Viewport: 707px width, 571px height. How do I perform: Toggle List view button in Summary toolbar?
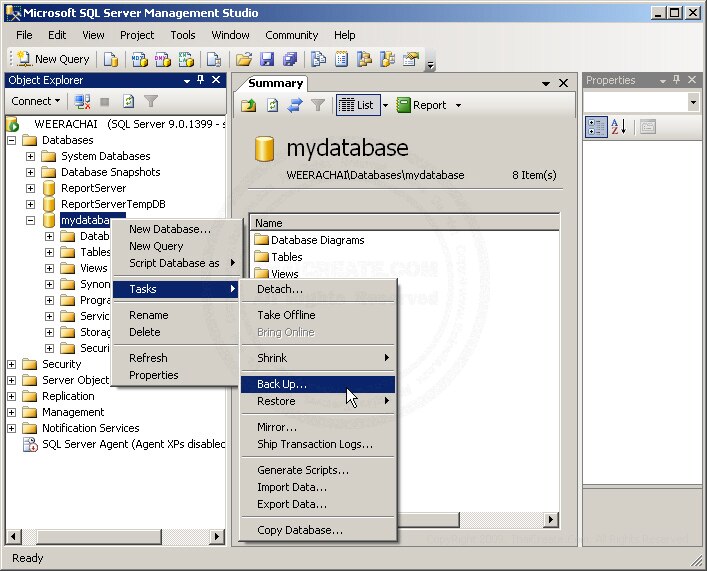tap(356, 105)
